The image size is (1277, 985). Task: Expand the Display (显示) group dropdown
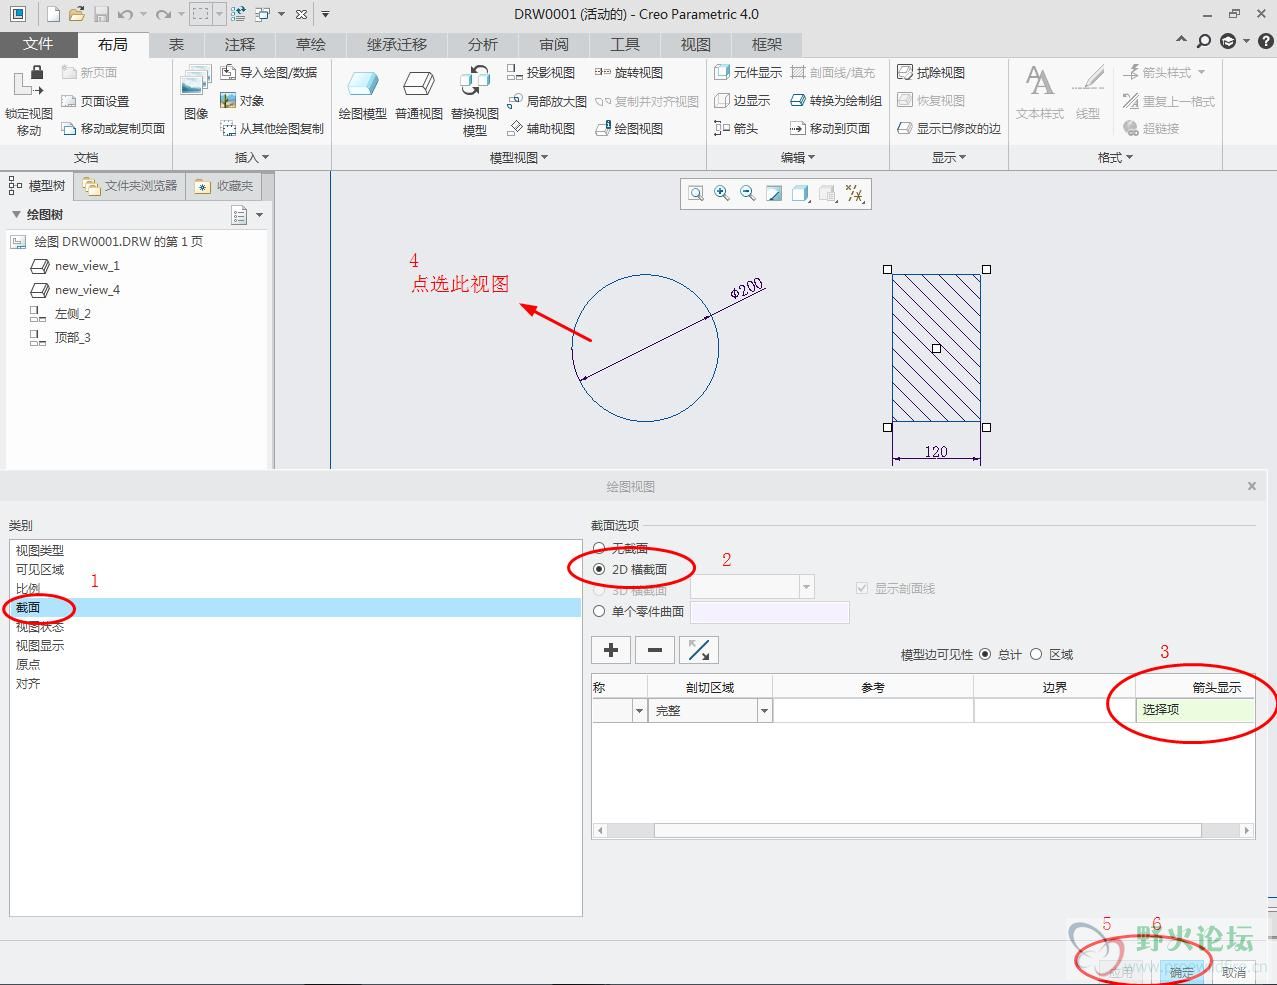949,157
